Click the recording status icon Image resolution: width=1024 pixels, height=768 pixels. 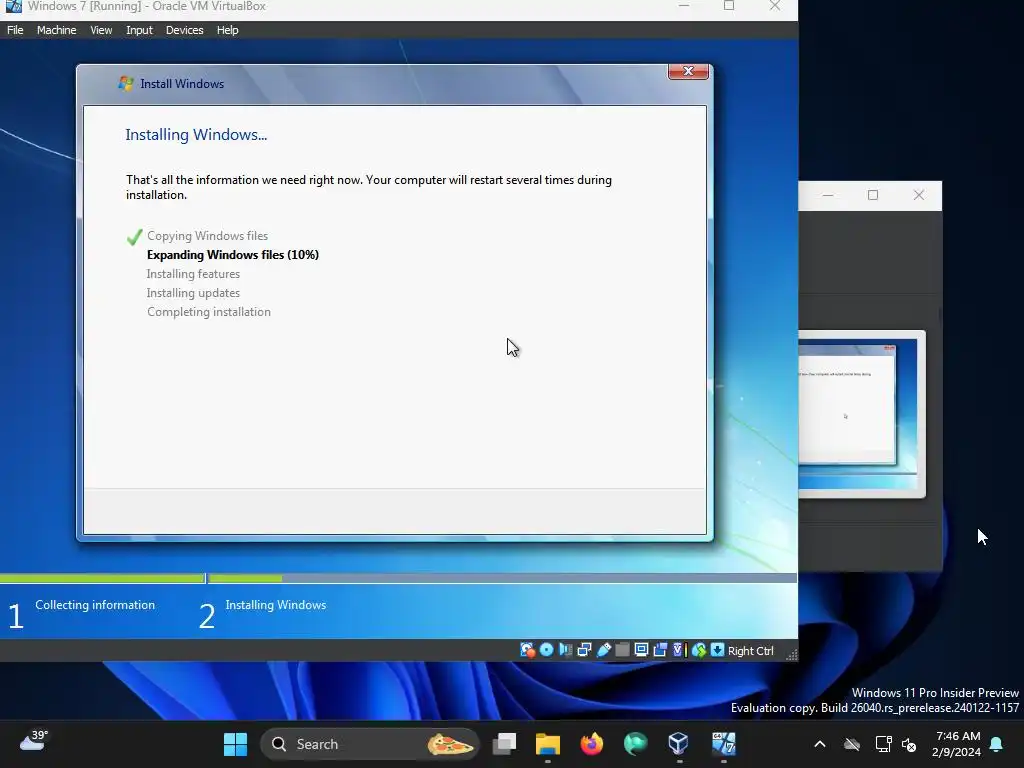pos(660,650)
